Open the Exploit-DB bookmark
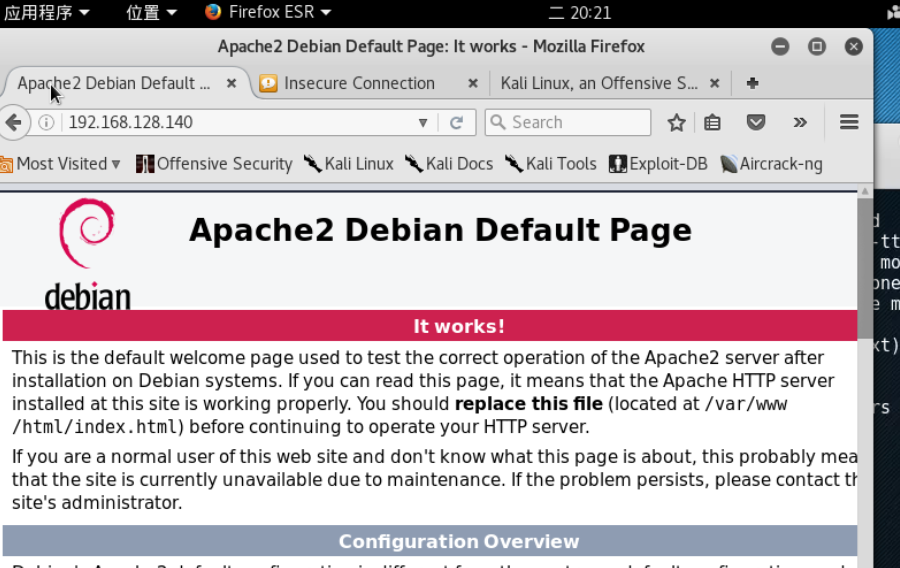This screenshot has height=568, width=900. tap(658, 164)
